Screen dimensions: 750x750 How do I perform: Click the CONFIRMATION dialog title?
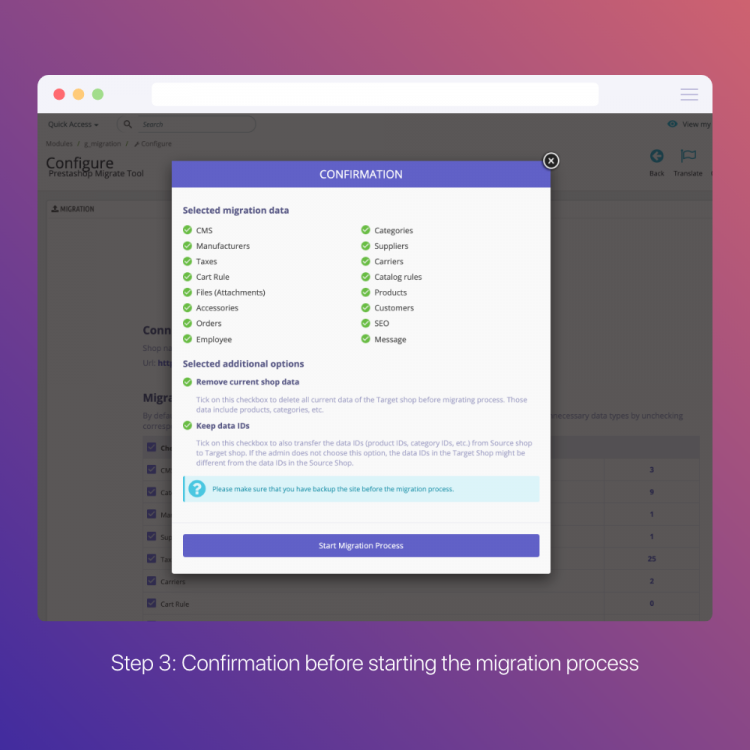tap(361, 175)
